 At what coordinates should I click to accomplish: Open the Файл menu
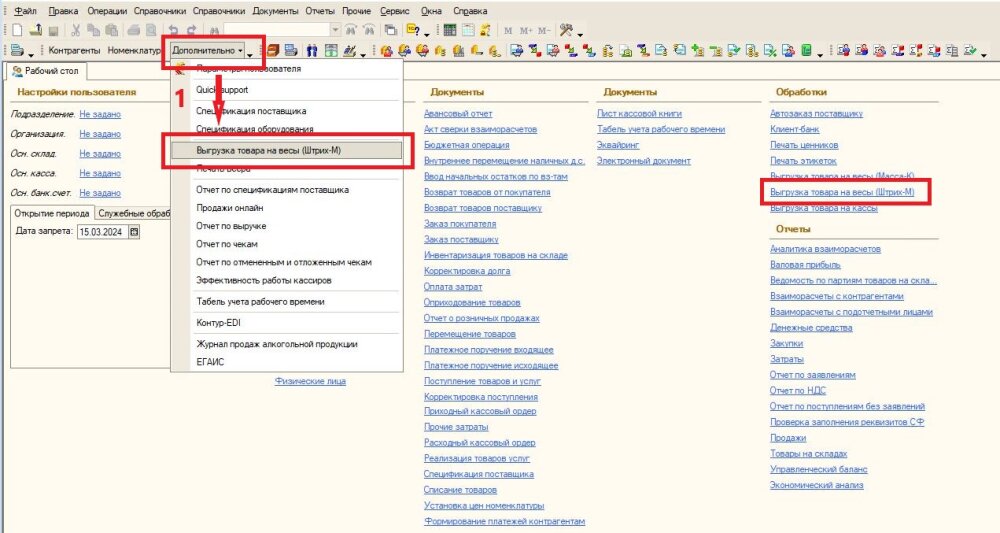26,11
